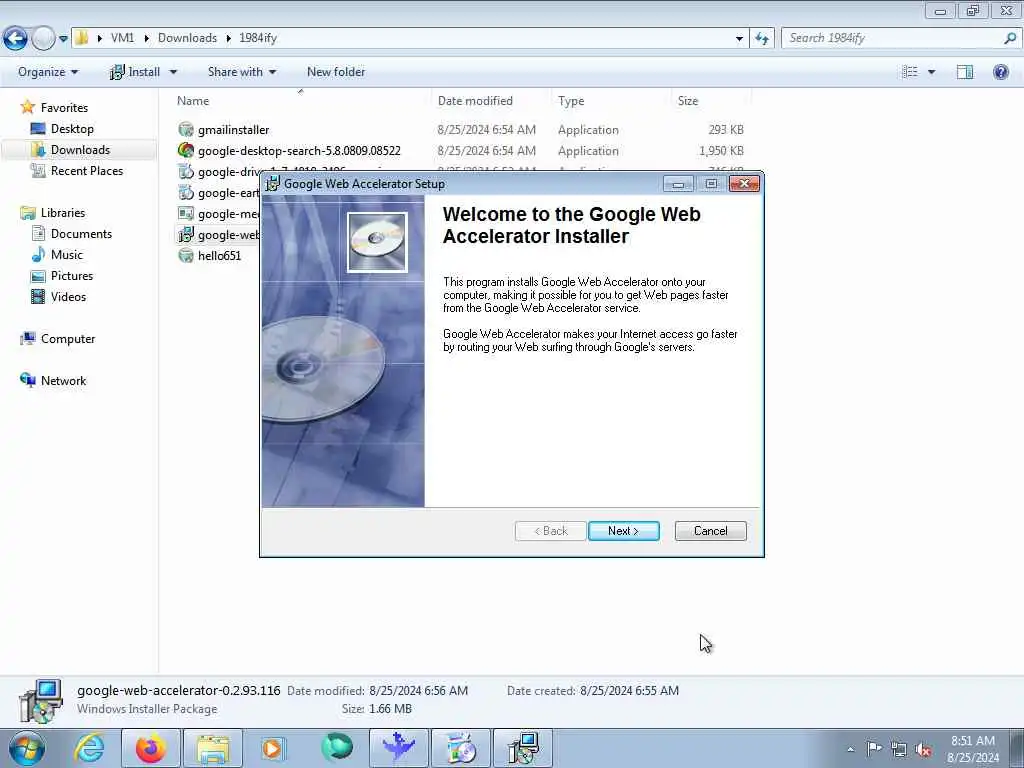Open the recent pages dropdown arrow
The height and width of the screenshot is (768, 1024).
[63, 39]
